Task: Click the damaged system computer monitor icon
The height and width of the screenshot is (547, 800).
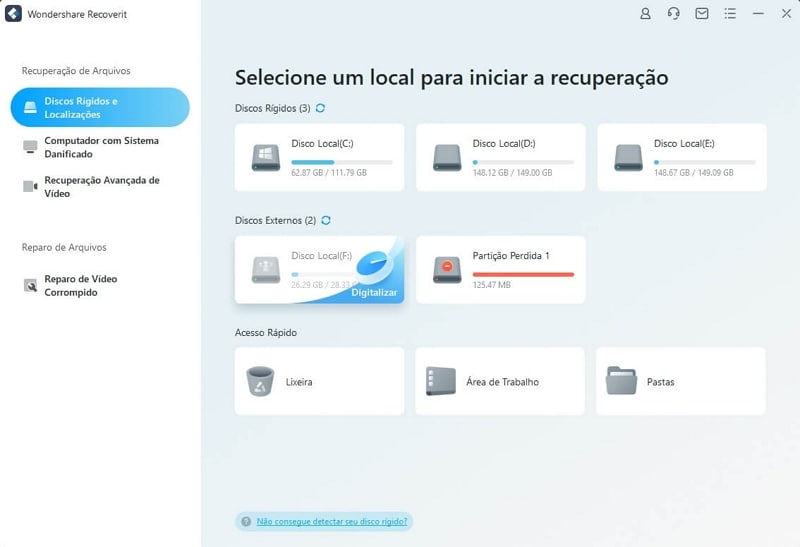Action: point(30,147)
